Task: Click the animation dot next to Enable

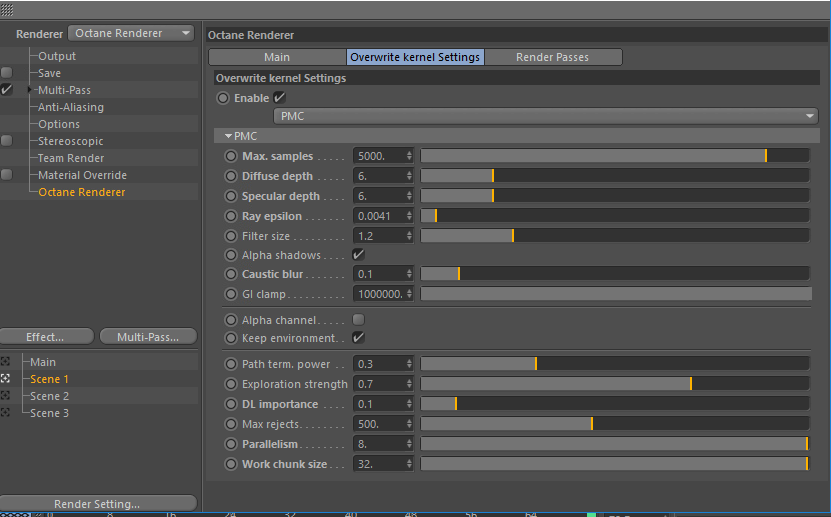Action: click(x=223, y=98)
